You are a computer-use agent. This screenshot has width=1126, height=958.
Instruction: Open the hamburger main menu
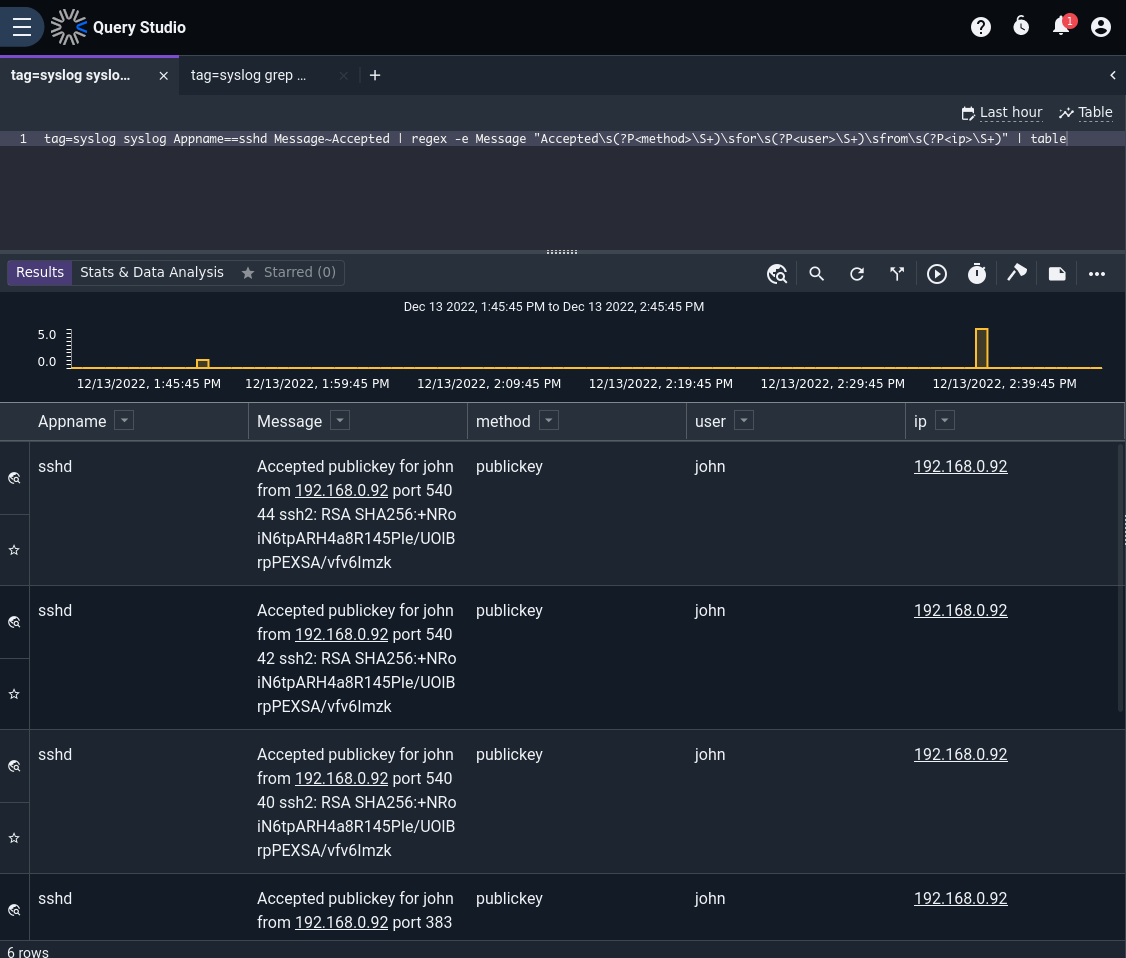pyautogui.click(x=22, y=27)
